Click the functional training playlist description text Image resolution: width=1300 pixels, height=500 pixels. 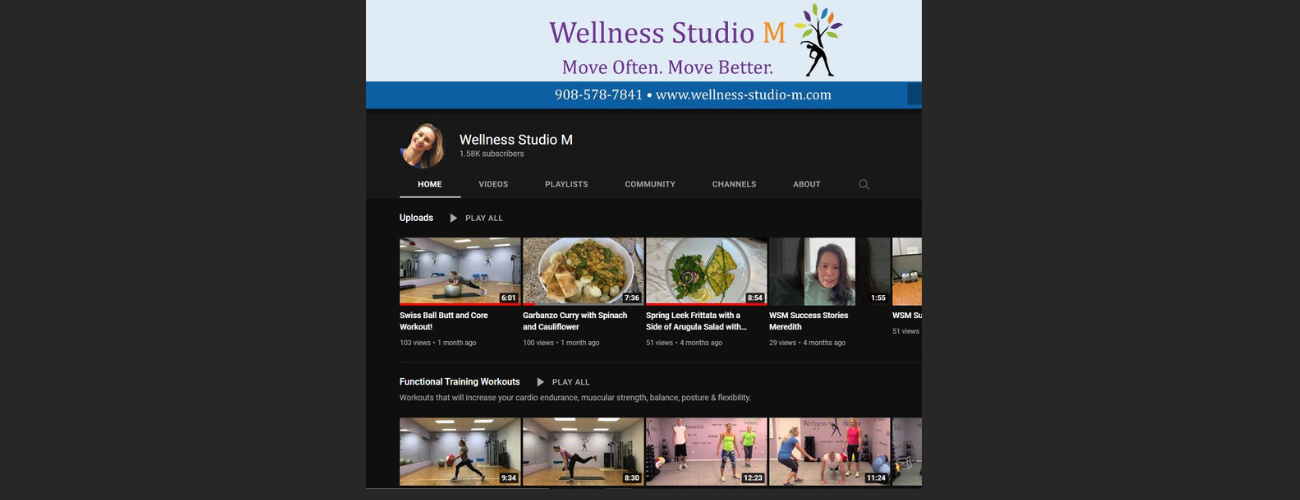[575, 398]
